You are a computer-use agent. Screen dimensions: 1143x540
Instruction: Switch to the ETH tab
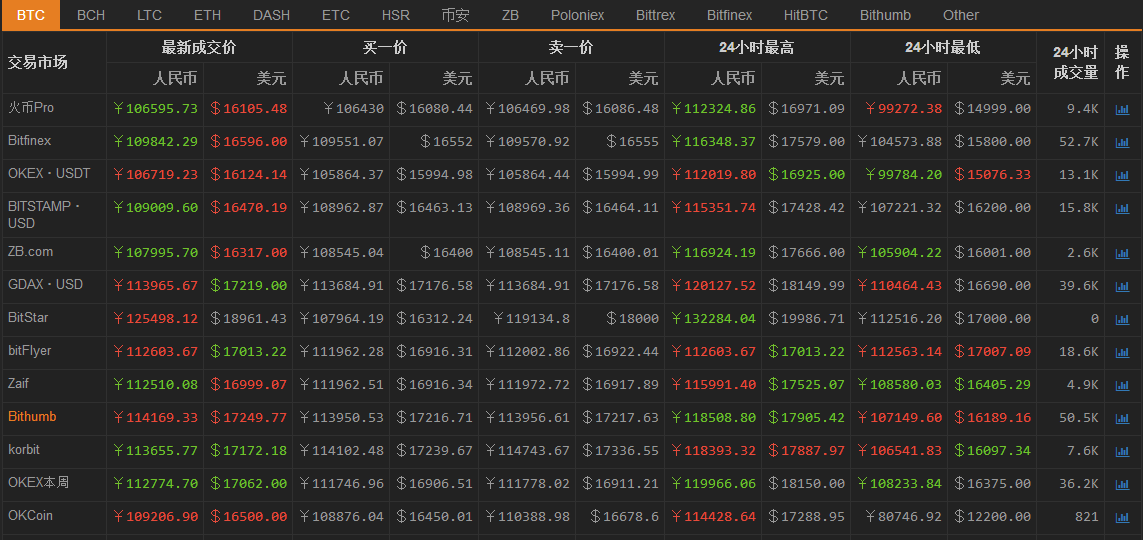[x=208, y=15]
